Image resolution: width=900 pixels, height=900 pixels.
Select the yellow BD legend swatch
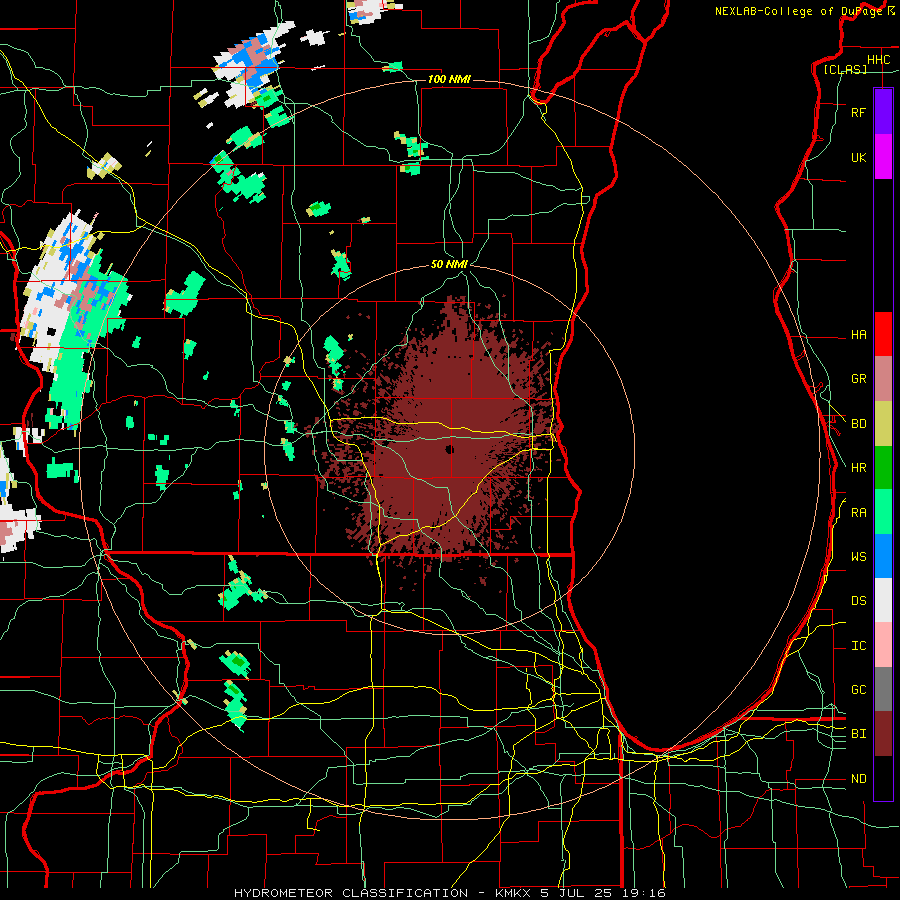[883, 424]
